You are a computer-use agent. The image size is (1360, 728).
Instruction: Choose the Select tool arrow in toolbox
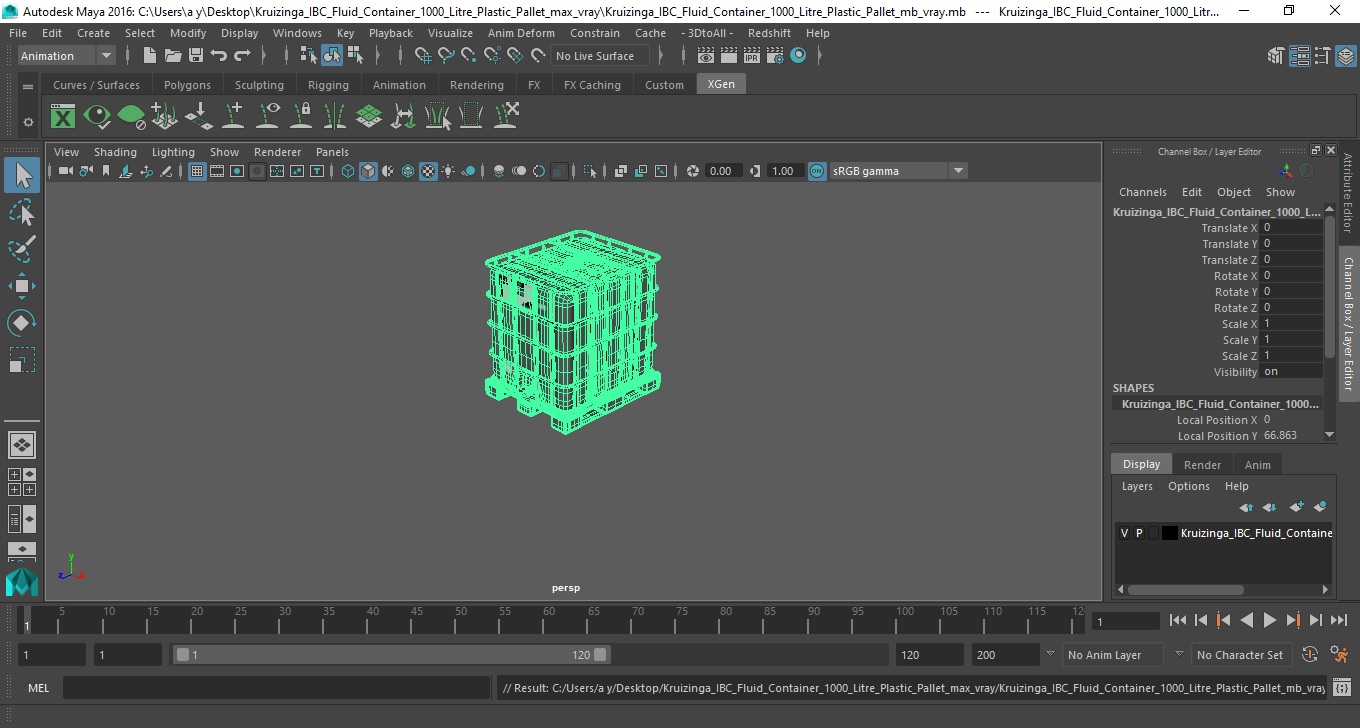point(22,176)
